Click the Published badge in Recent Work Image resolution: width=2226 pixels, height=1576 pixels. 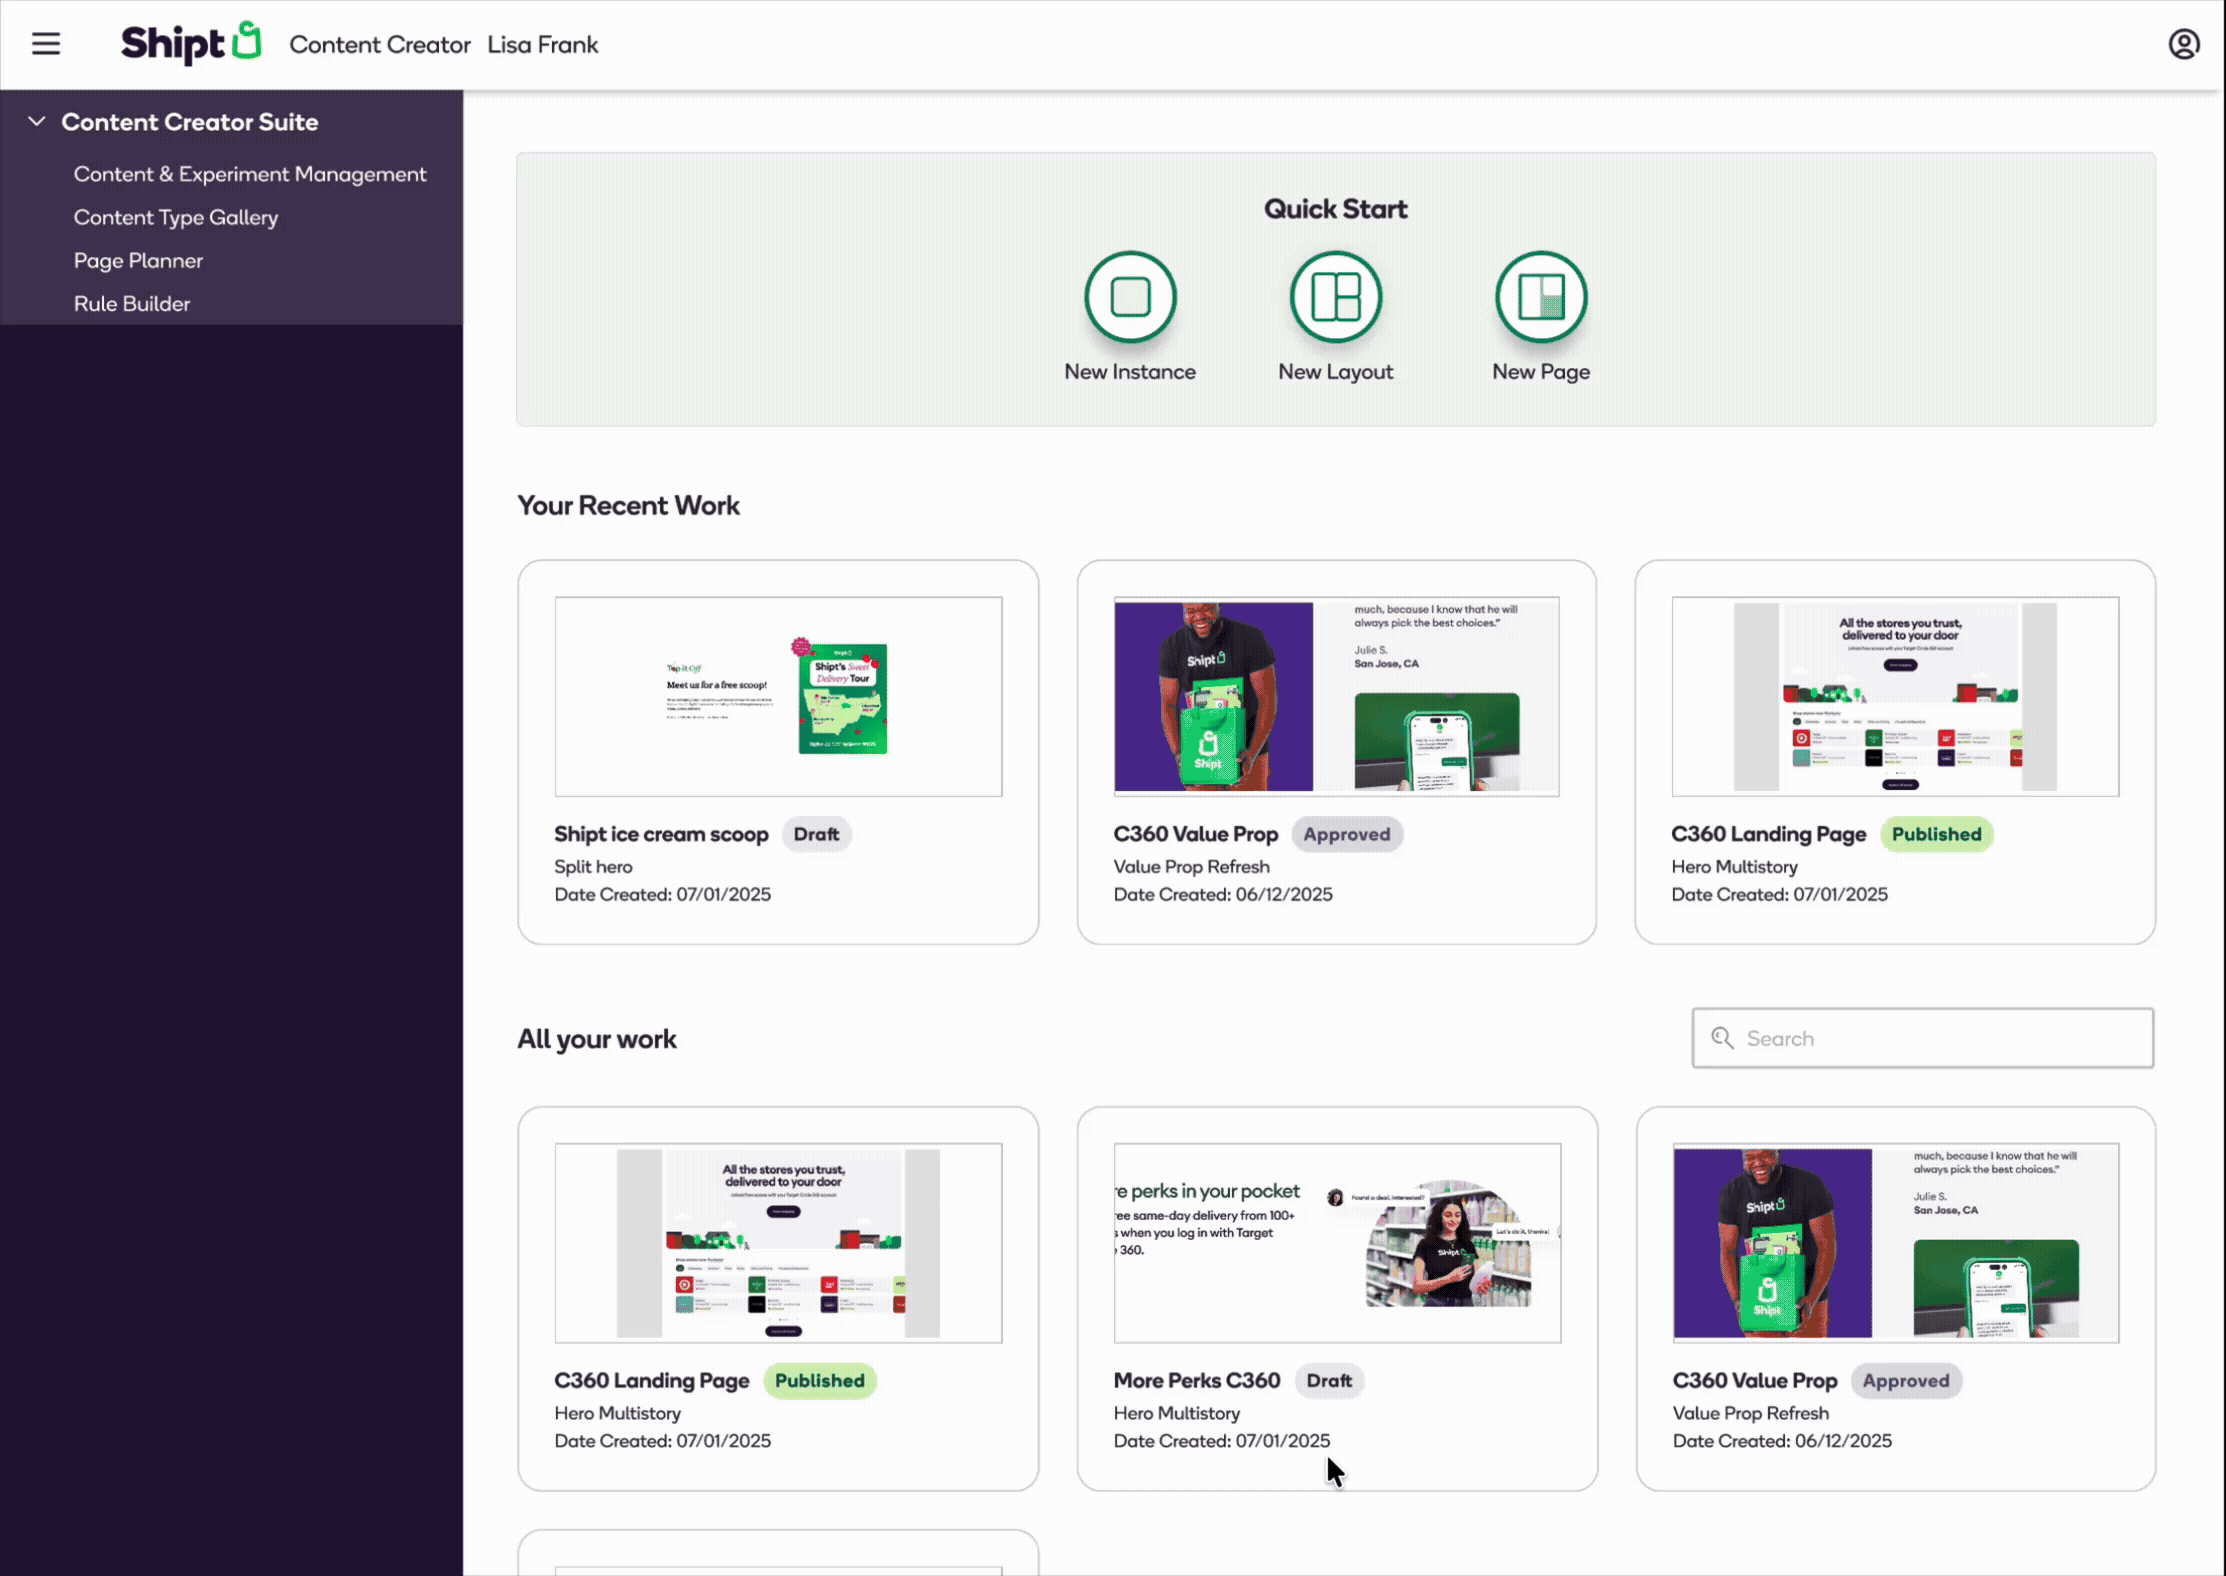[x=1936, y=834]
